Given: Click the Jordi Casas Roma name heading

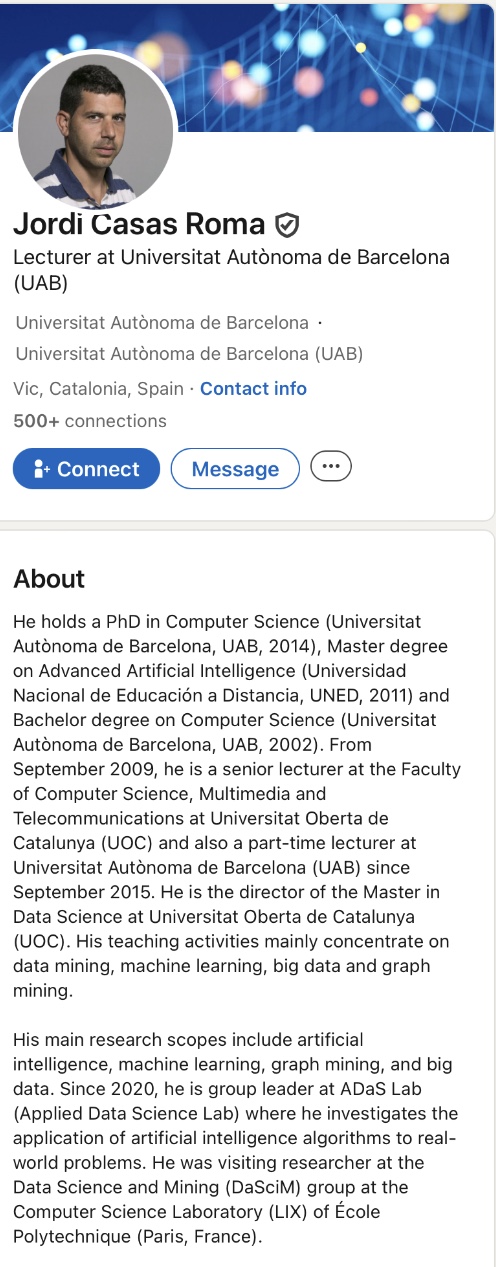Looking at the screenshot, I should [x=139, y=225].
